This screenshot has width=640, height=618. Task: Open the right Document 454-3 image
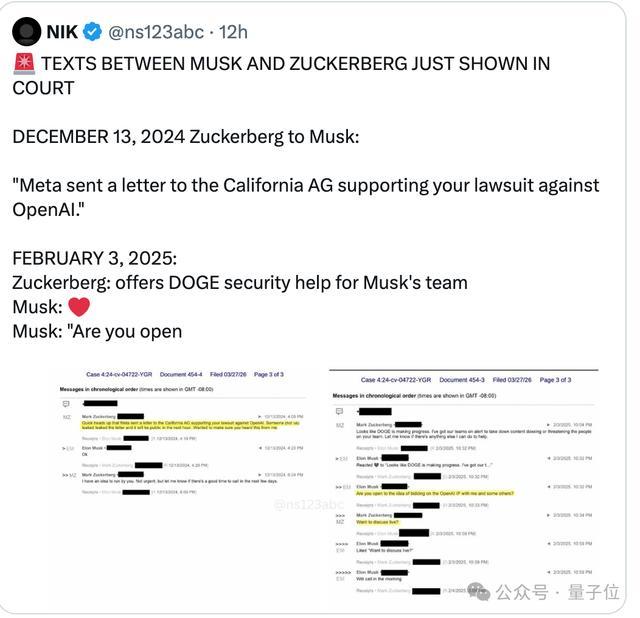pos(464,483)
